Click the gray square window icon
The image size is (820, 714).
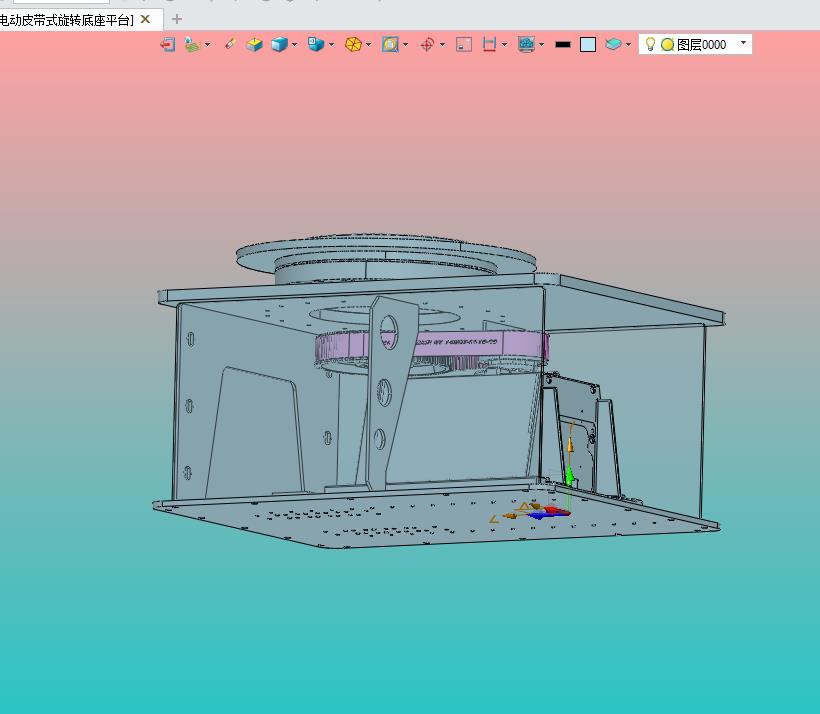(x=464, y=44)
